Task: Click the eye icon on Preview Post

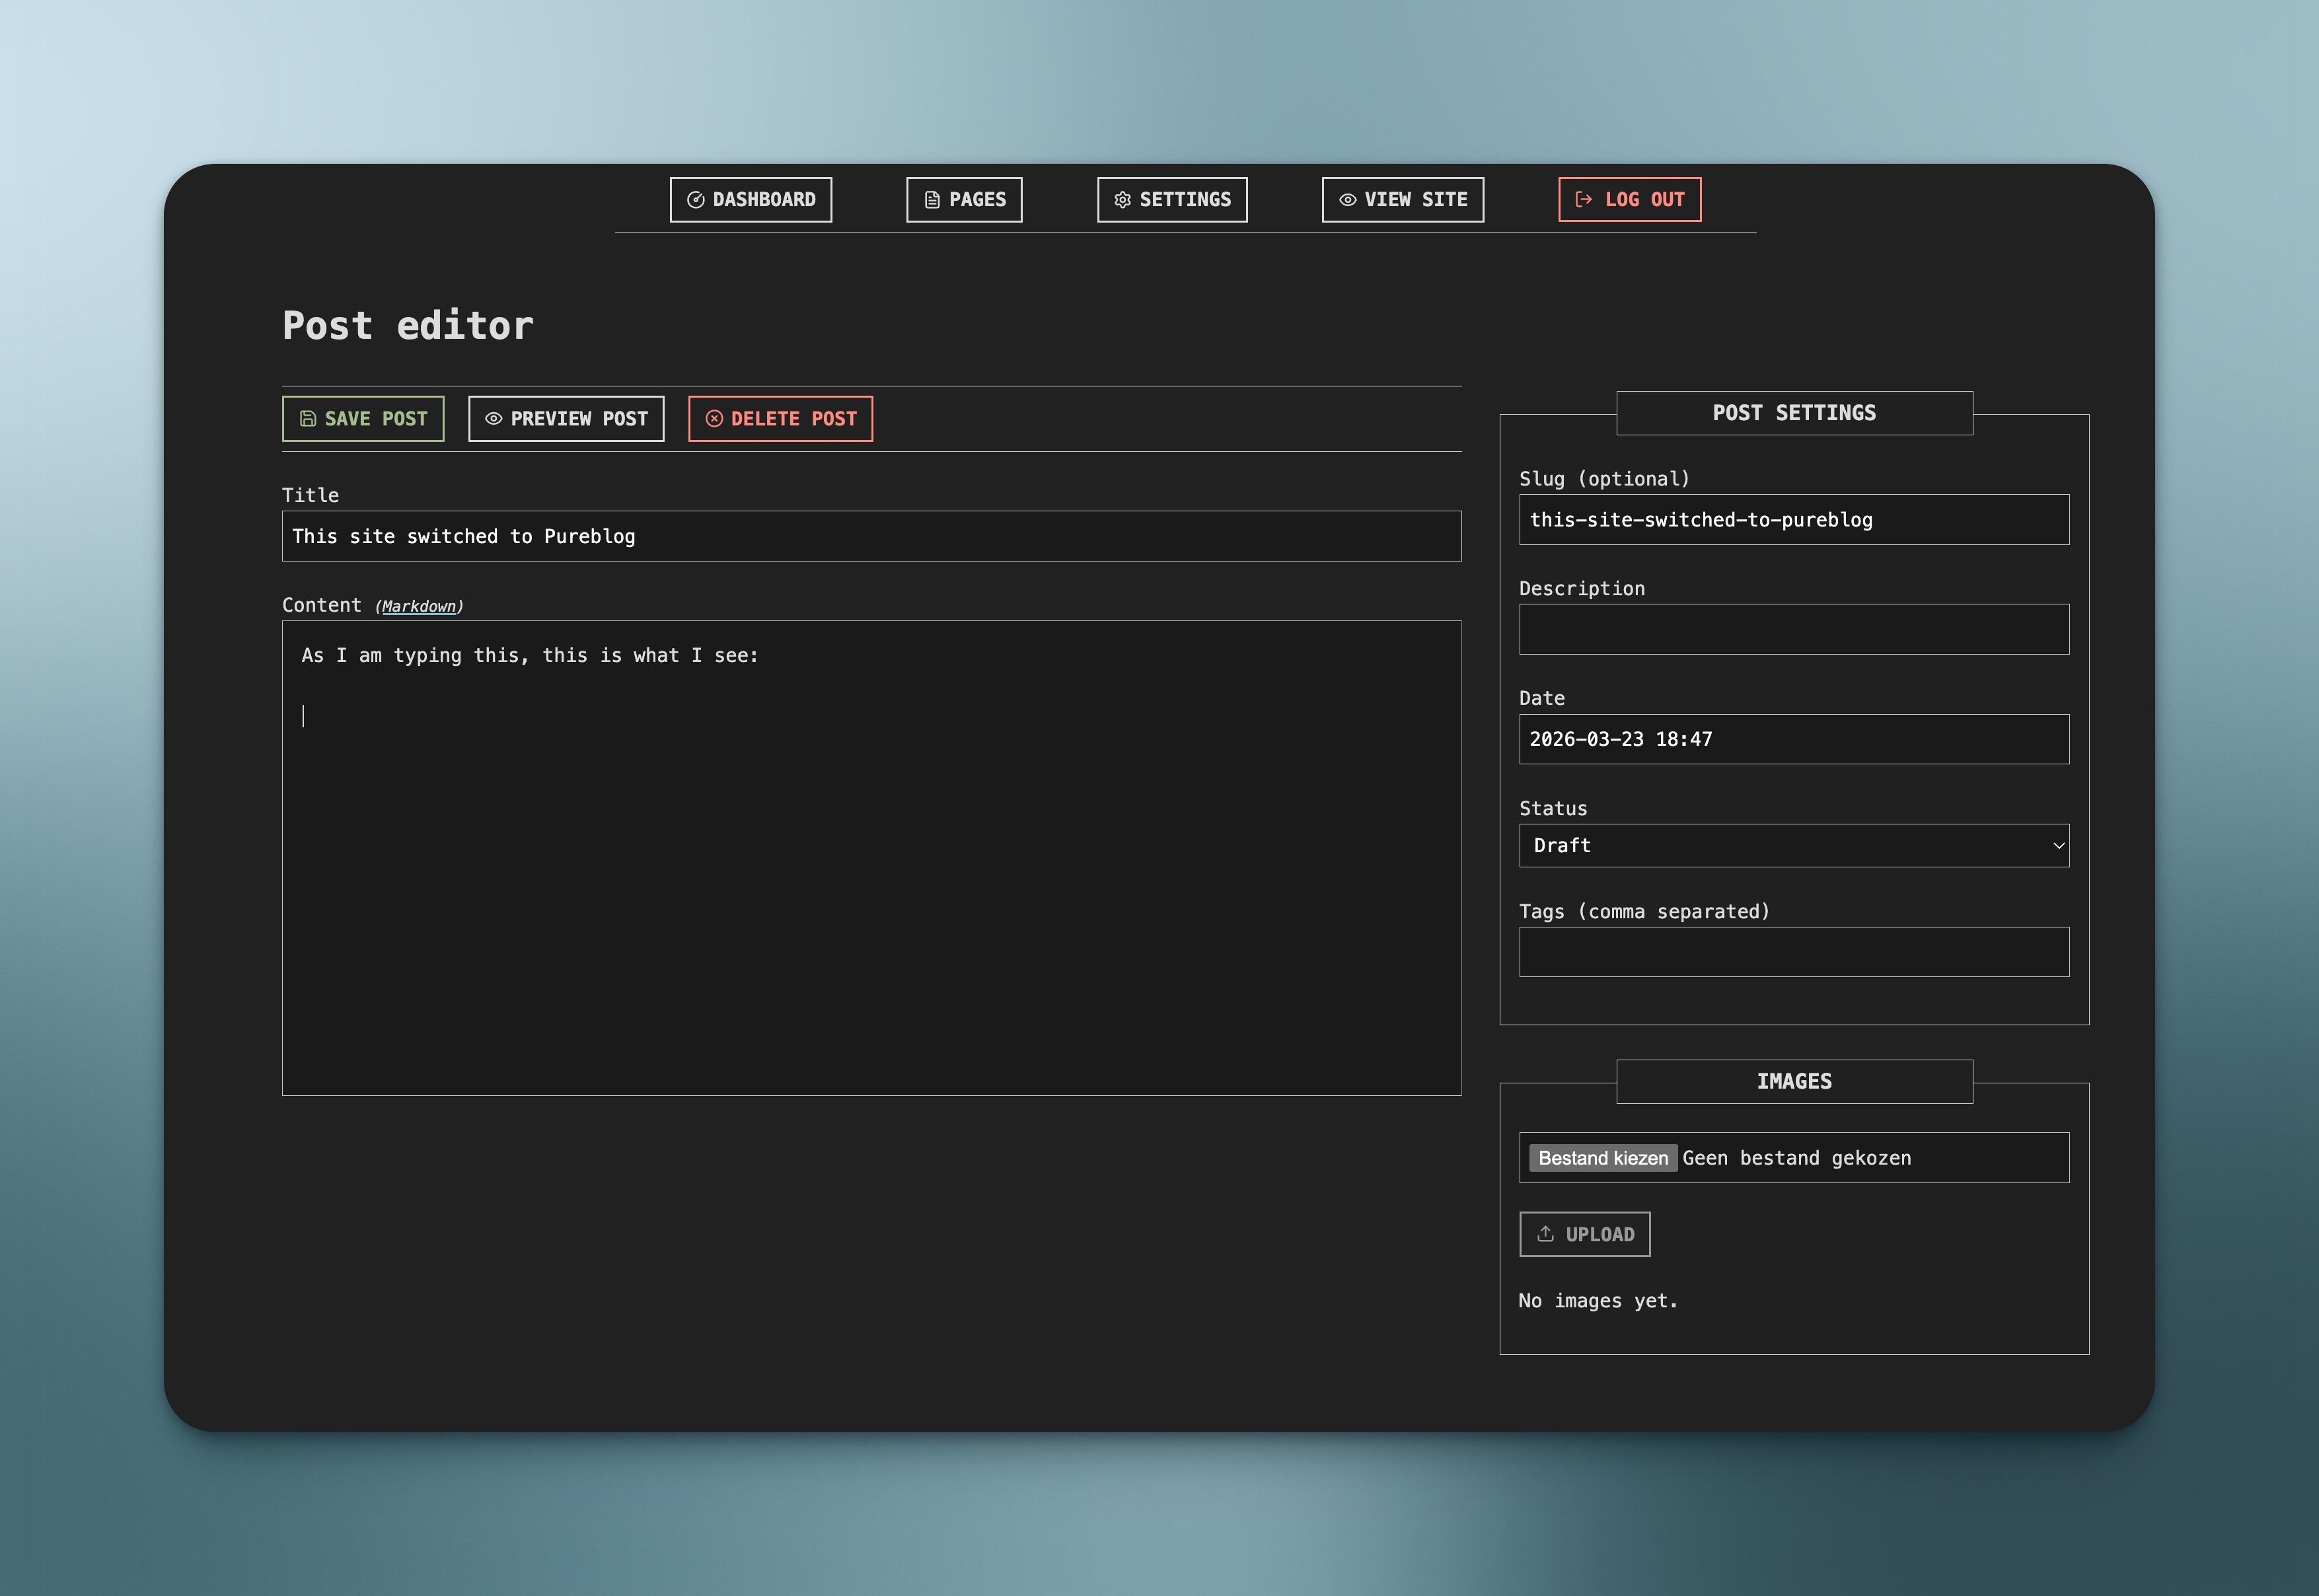Action: coord(493,419)
